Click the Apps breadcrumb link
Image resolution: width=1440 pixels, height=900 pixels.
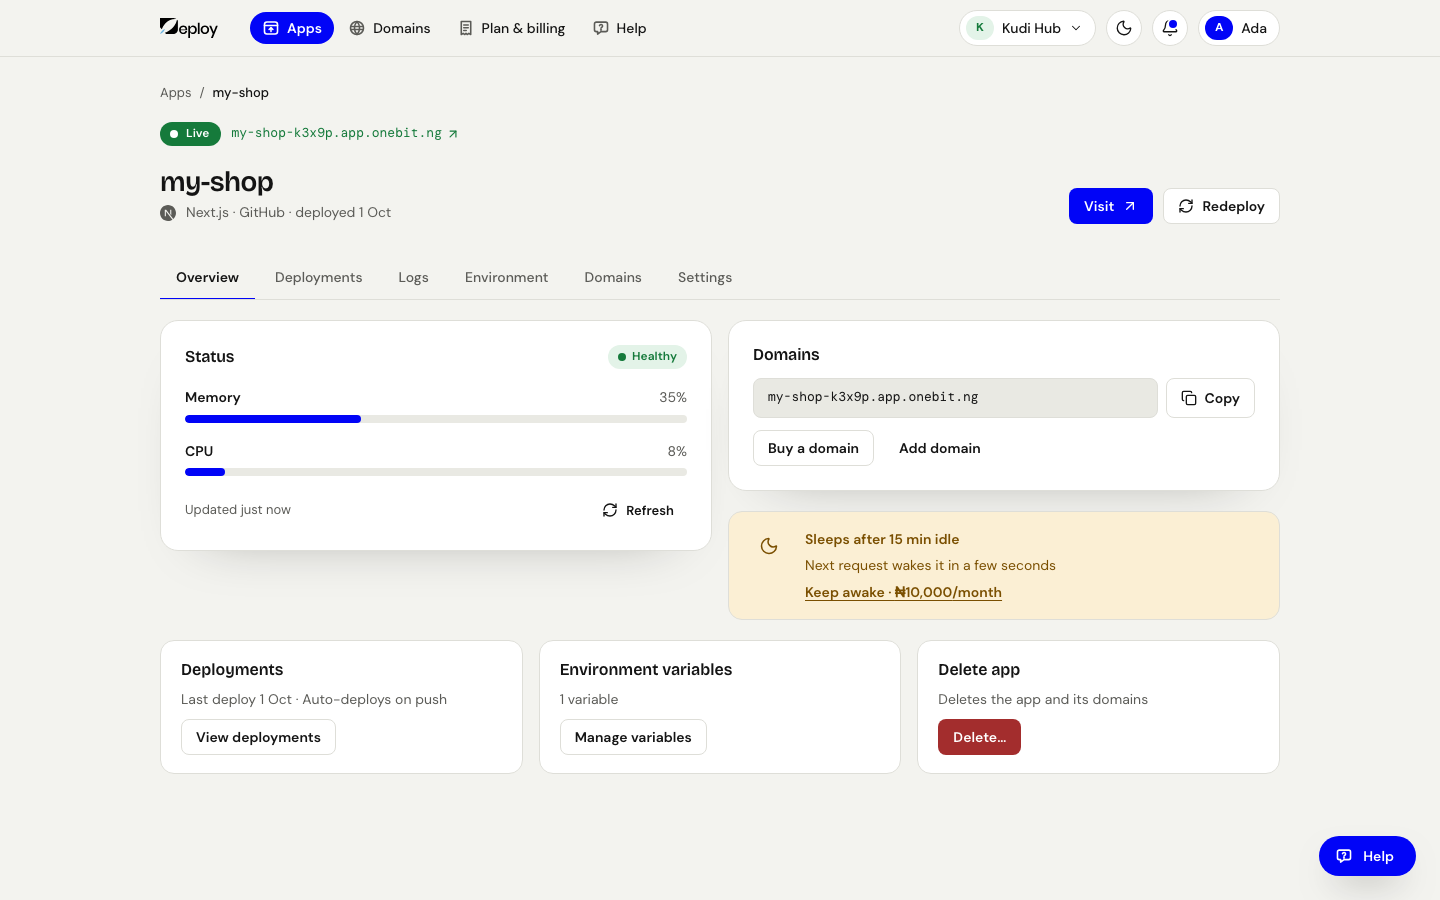tap(175, 93)
